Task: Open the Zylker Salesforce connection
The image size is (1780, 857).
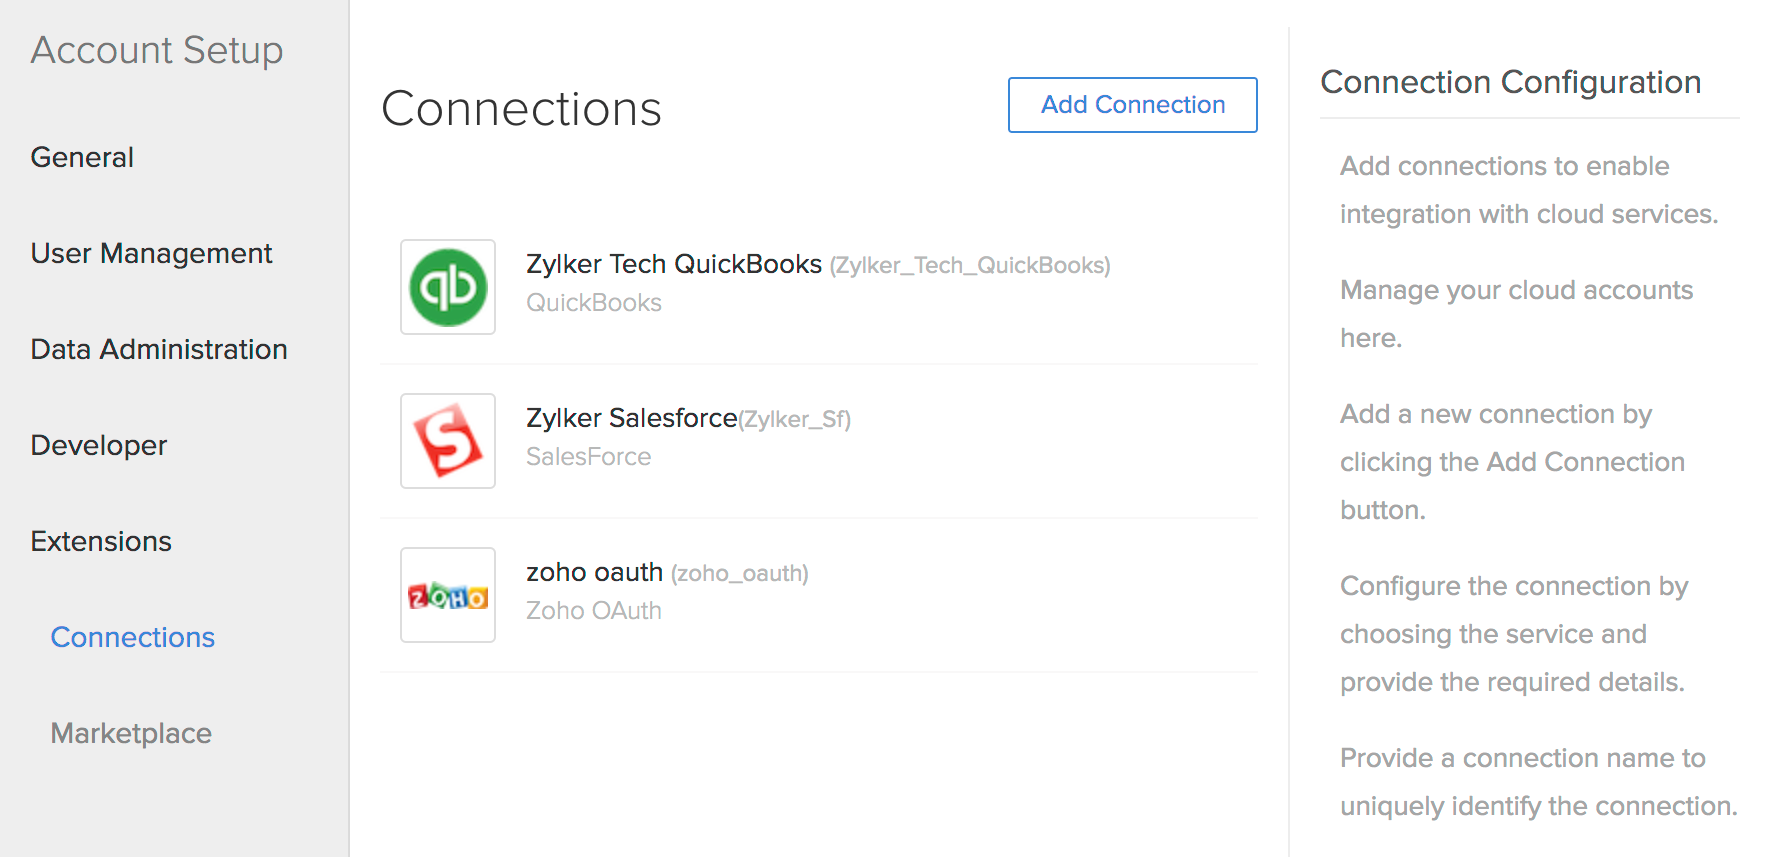Action: tap(631, 418)
